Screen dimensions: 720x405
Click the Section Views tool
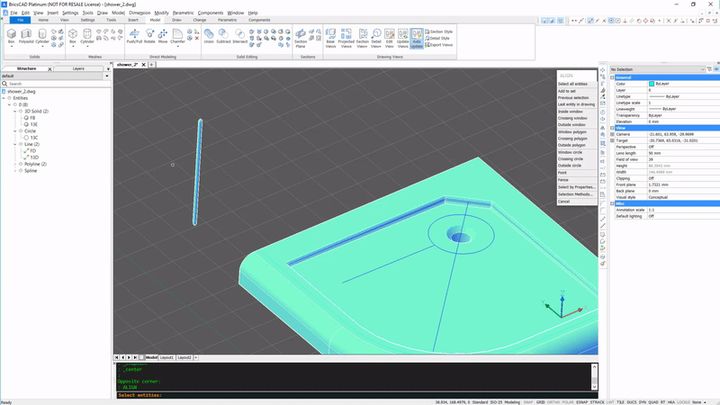pyautogui.click(x=362, y=38)
